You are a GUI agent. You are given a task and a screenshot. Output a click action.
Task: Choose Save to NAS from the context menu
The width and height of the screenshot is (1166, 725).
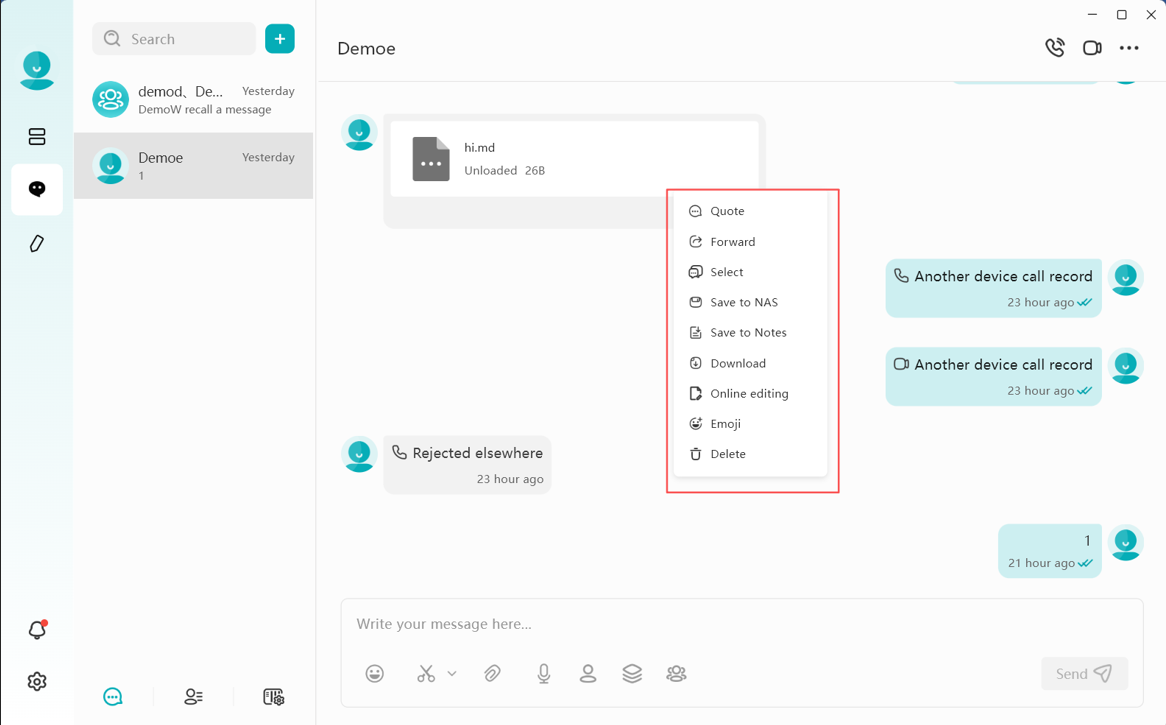tap(750, 303)
